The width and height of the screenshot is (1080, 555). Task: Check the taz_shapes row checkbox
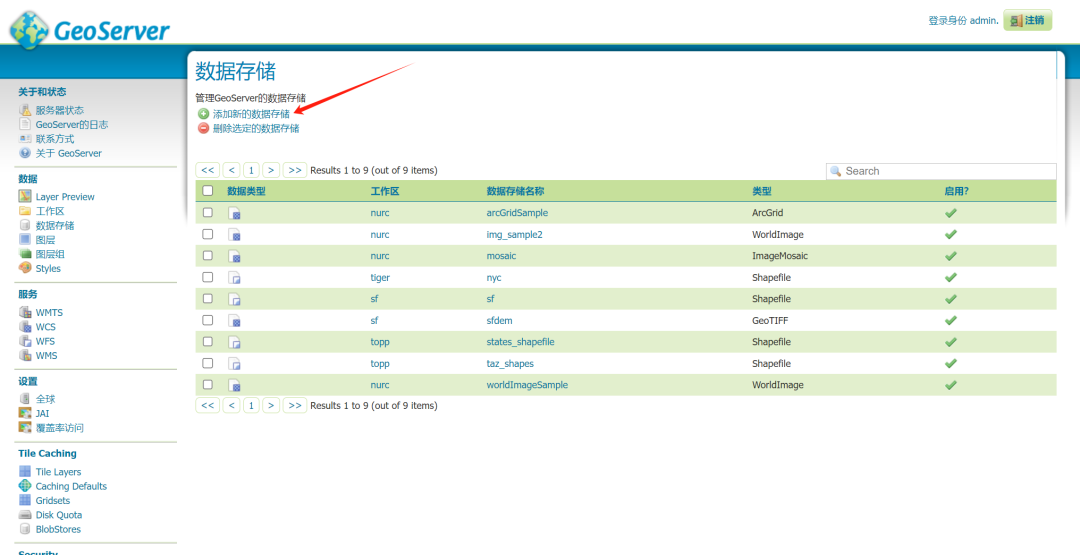point(207,363)
